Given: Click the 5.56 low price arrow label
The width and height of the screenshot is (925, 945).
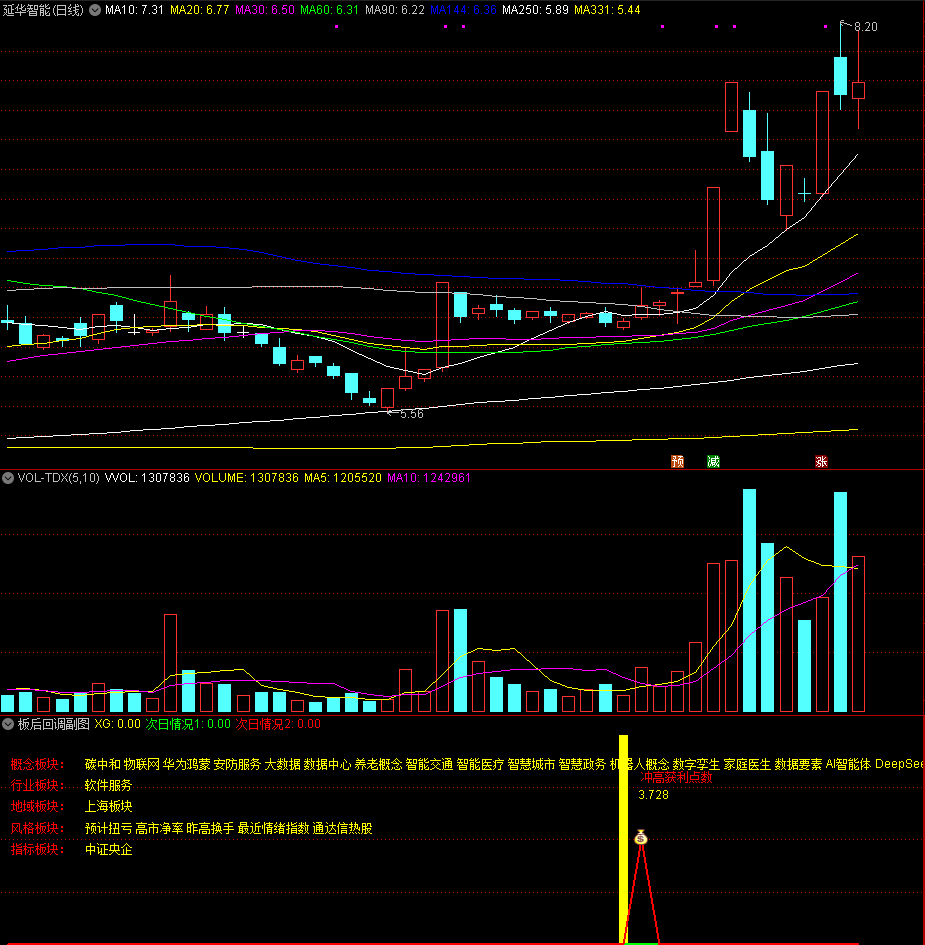Looking at the screenshot, I should [410, 413].
